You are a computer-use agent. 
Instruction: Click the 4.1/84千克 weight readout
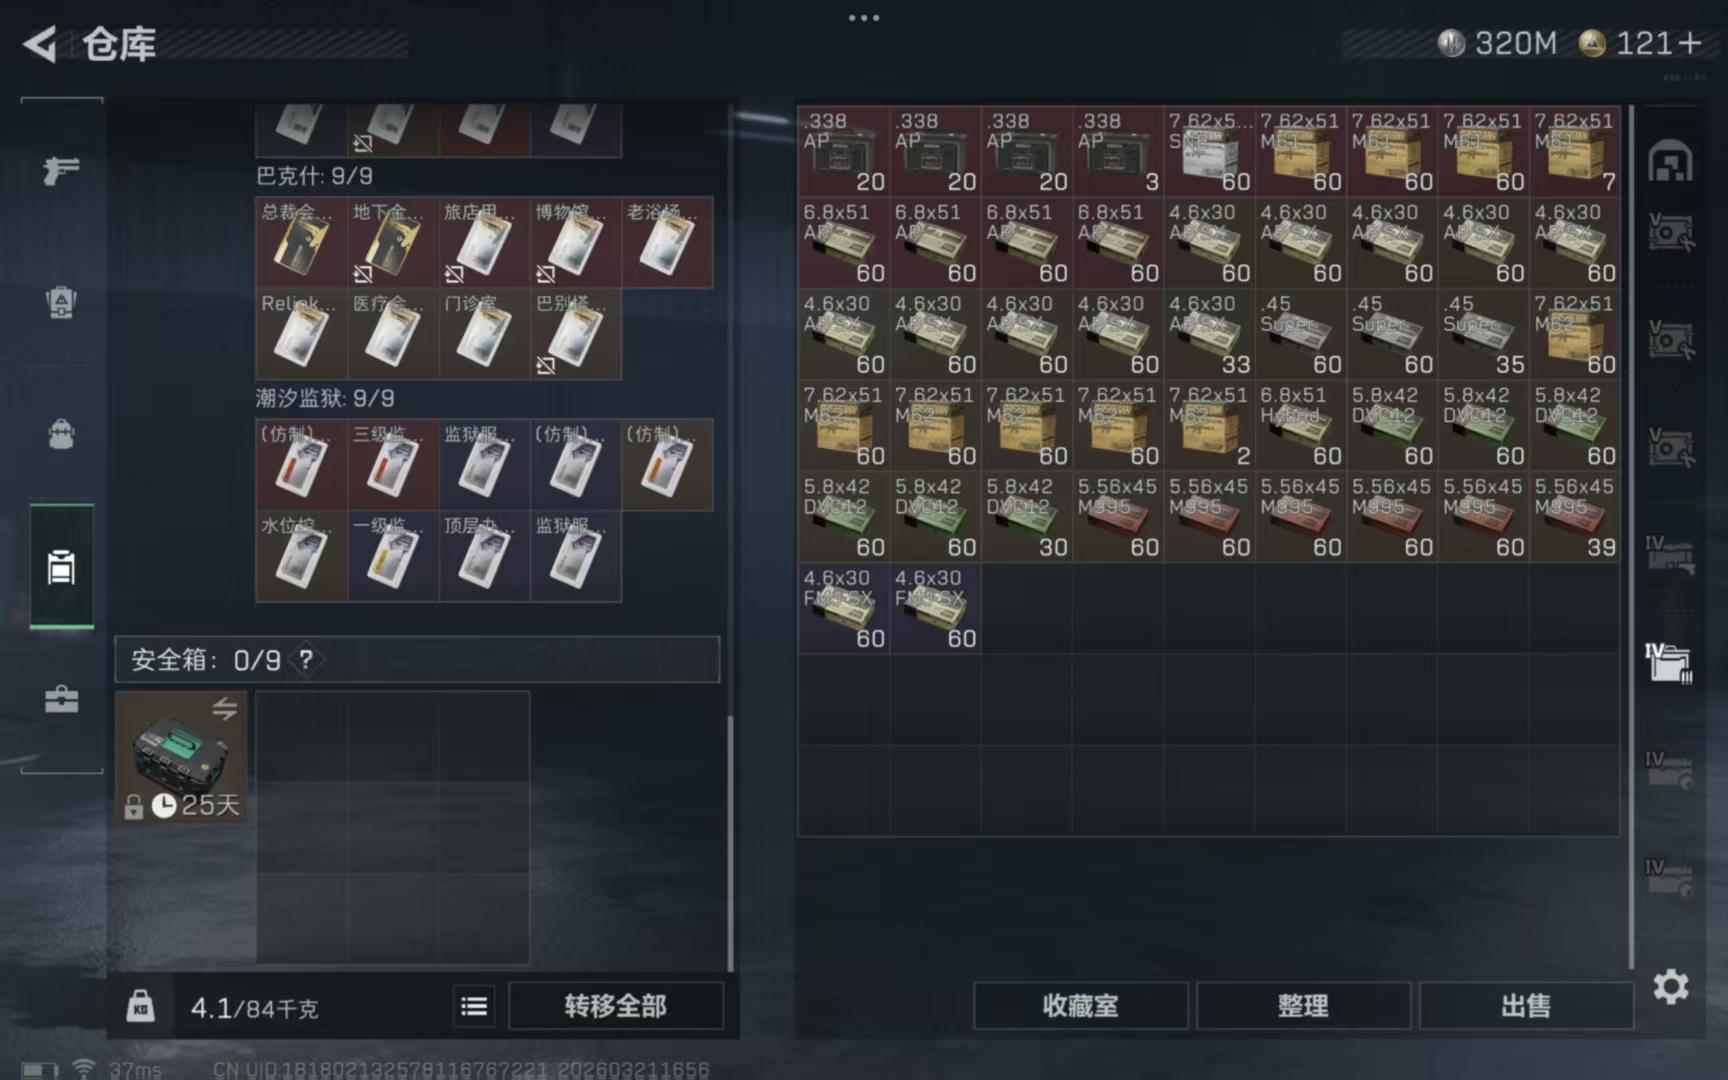(254, 1008)
